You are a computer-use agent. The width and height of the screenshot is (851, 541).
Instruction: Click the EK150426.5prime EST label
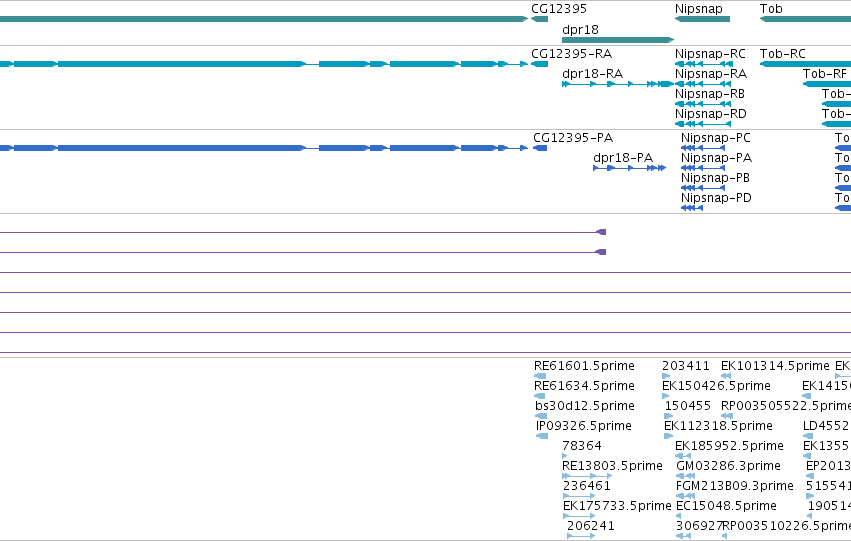click(716, 386)
